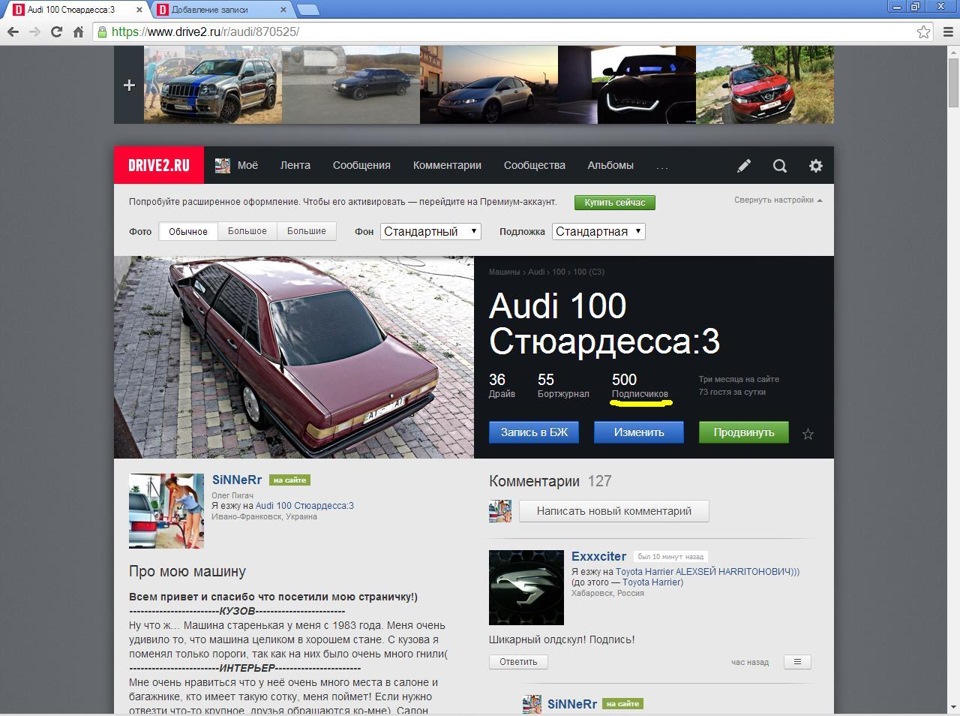
Task: Click the Продвинуть button
Action: [x=743, y=432]
